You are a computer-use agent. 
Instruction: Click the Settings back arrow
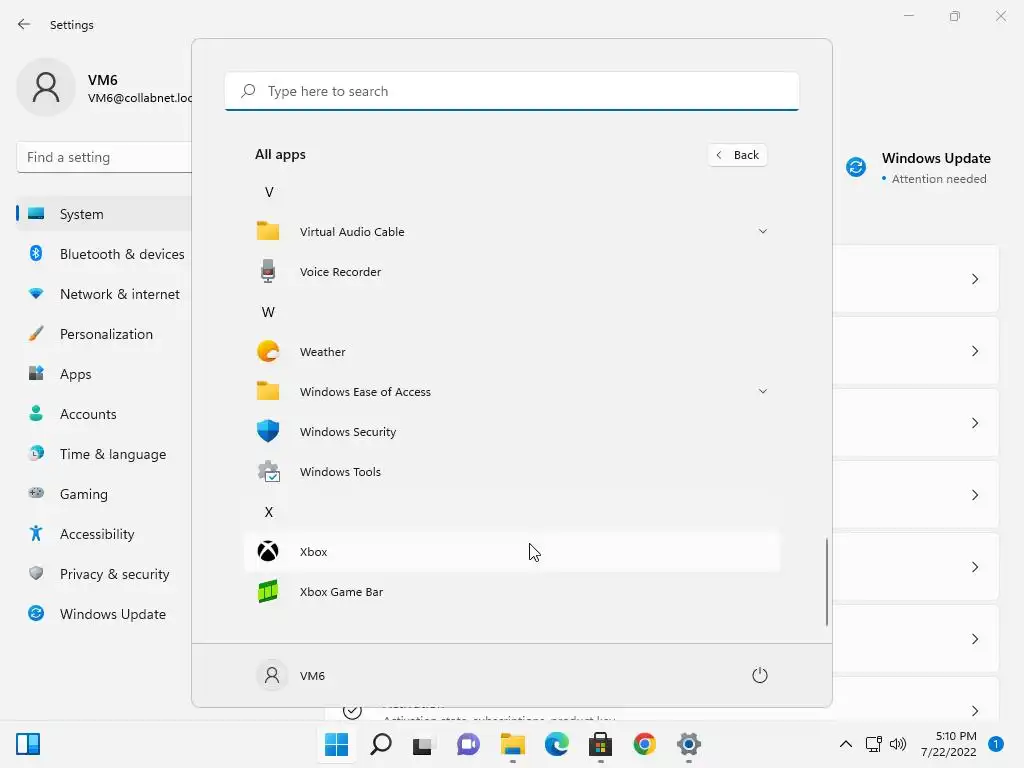coord(24,24)
